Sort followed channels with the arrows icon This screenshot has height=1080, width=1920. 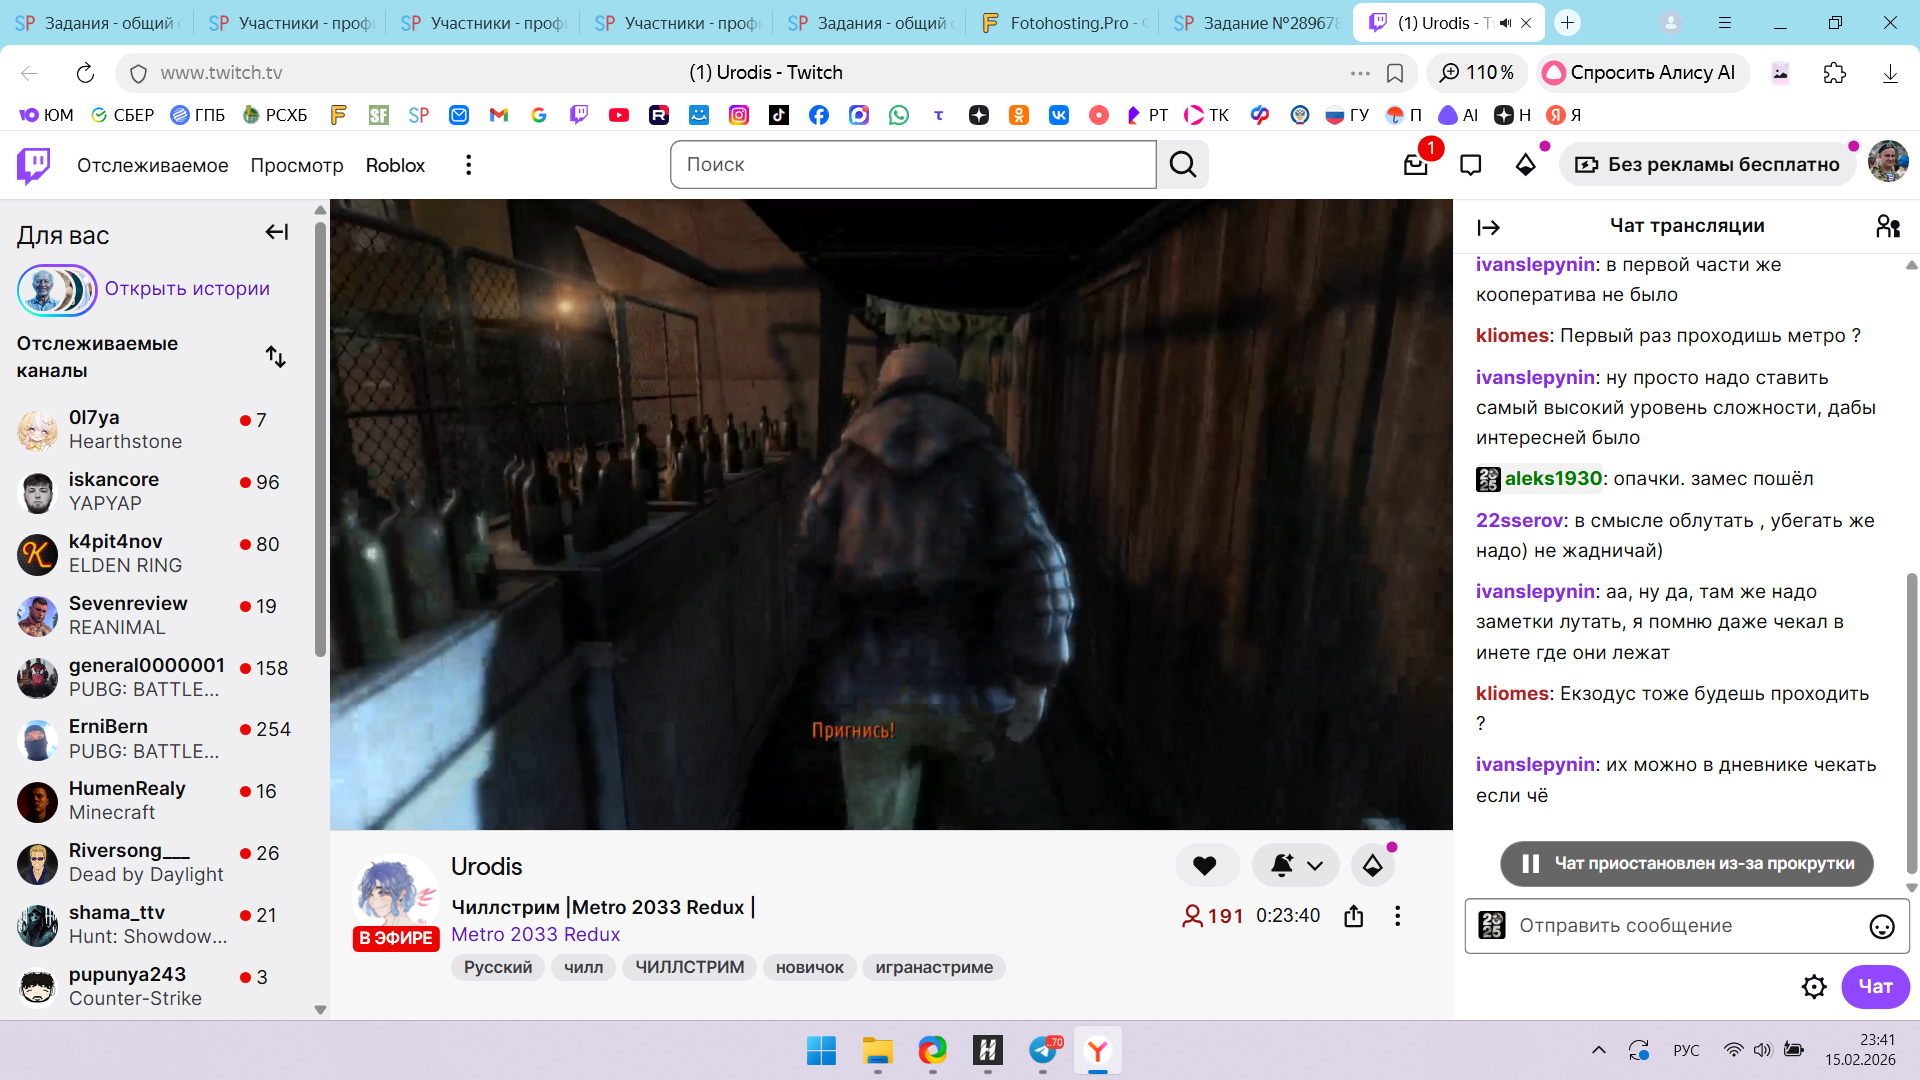coord(276,357)
